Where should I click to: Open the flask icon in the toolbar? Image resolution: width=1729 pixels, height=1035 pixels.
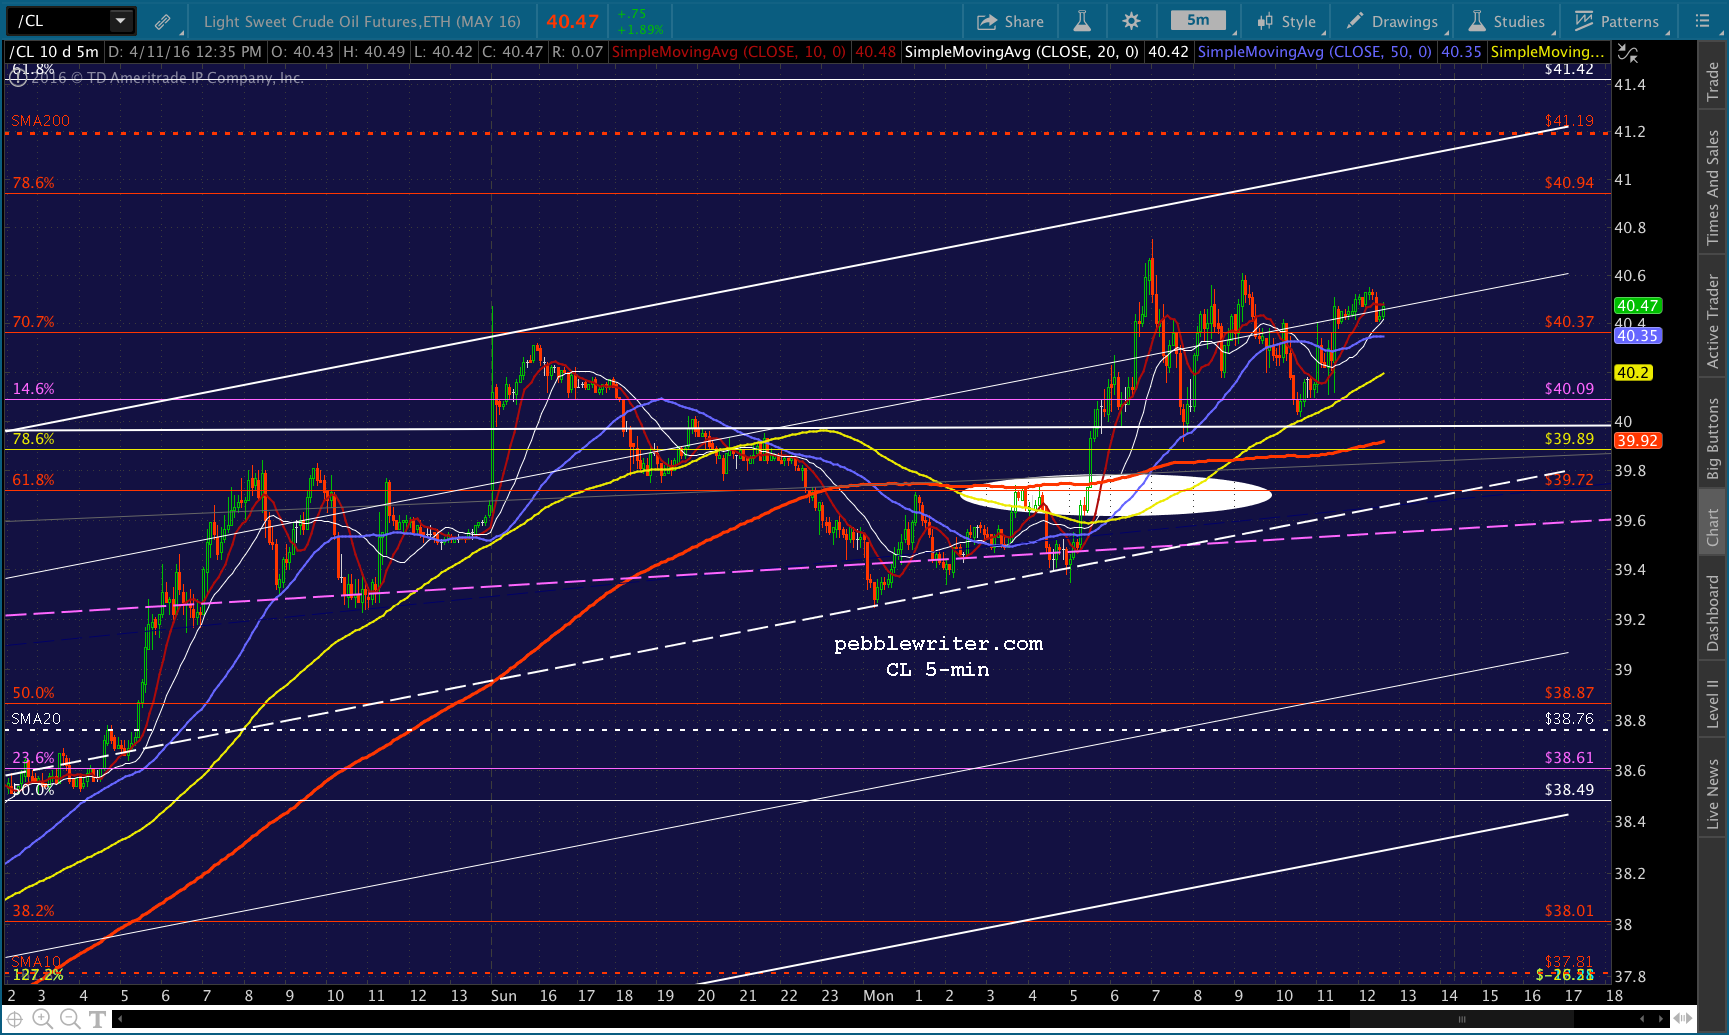point(1082,21)
